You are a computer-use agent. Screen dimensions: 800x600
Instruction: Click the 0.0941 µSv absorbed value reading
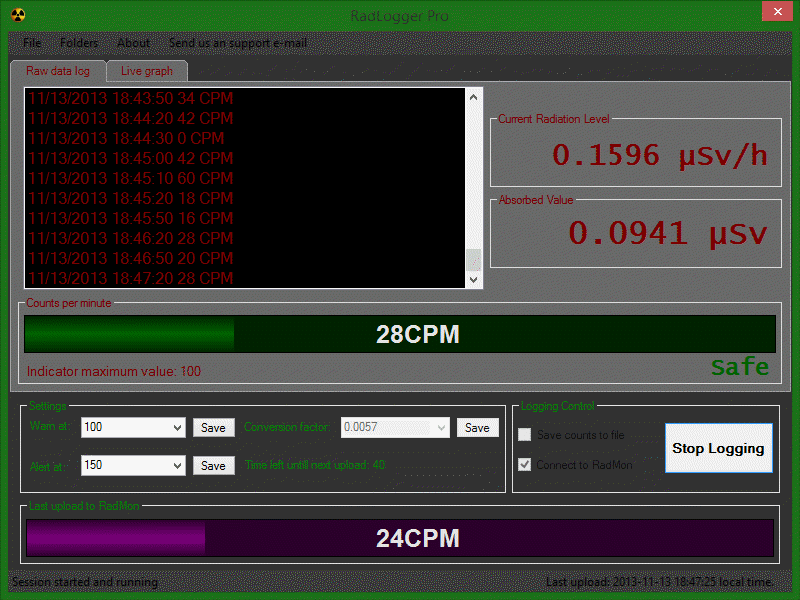point(667,233)
